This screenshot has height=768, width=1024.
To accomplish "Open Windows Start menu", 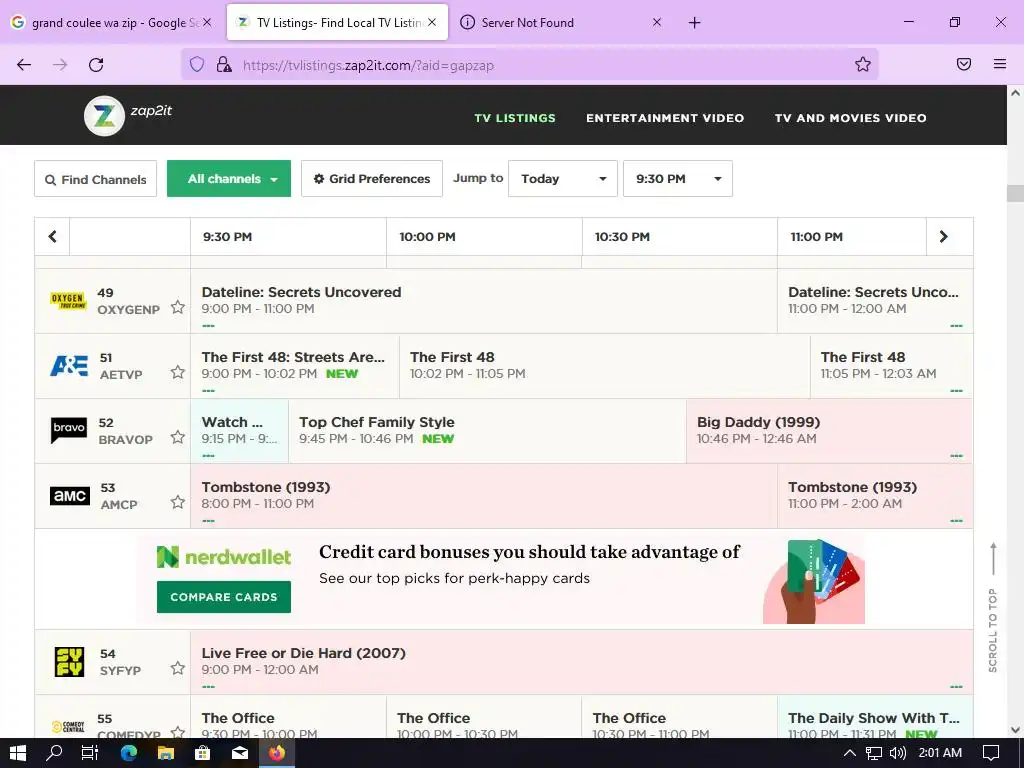I will coord(18,753).
